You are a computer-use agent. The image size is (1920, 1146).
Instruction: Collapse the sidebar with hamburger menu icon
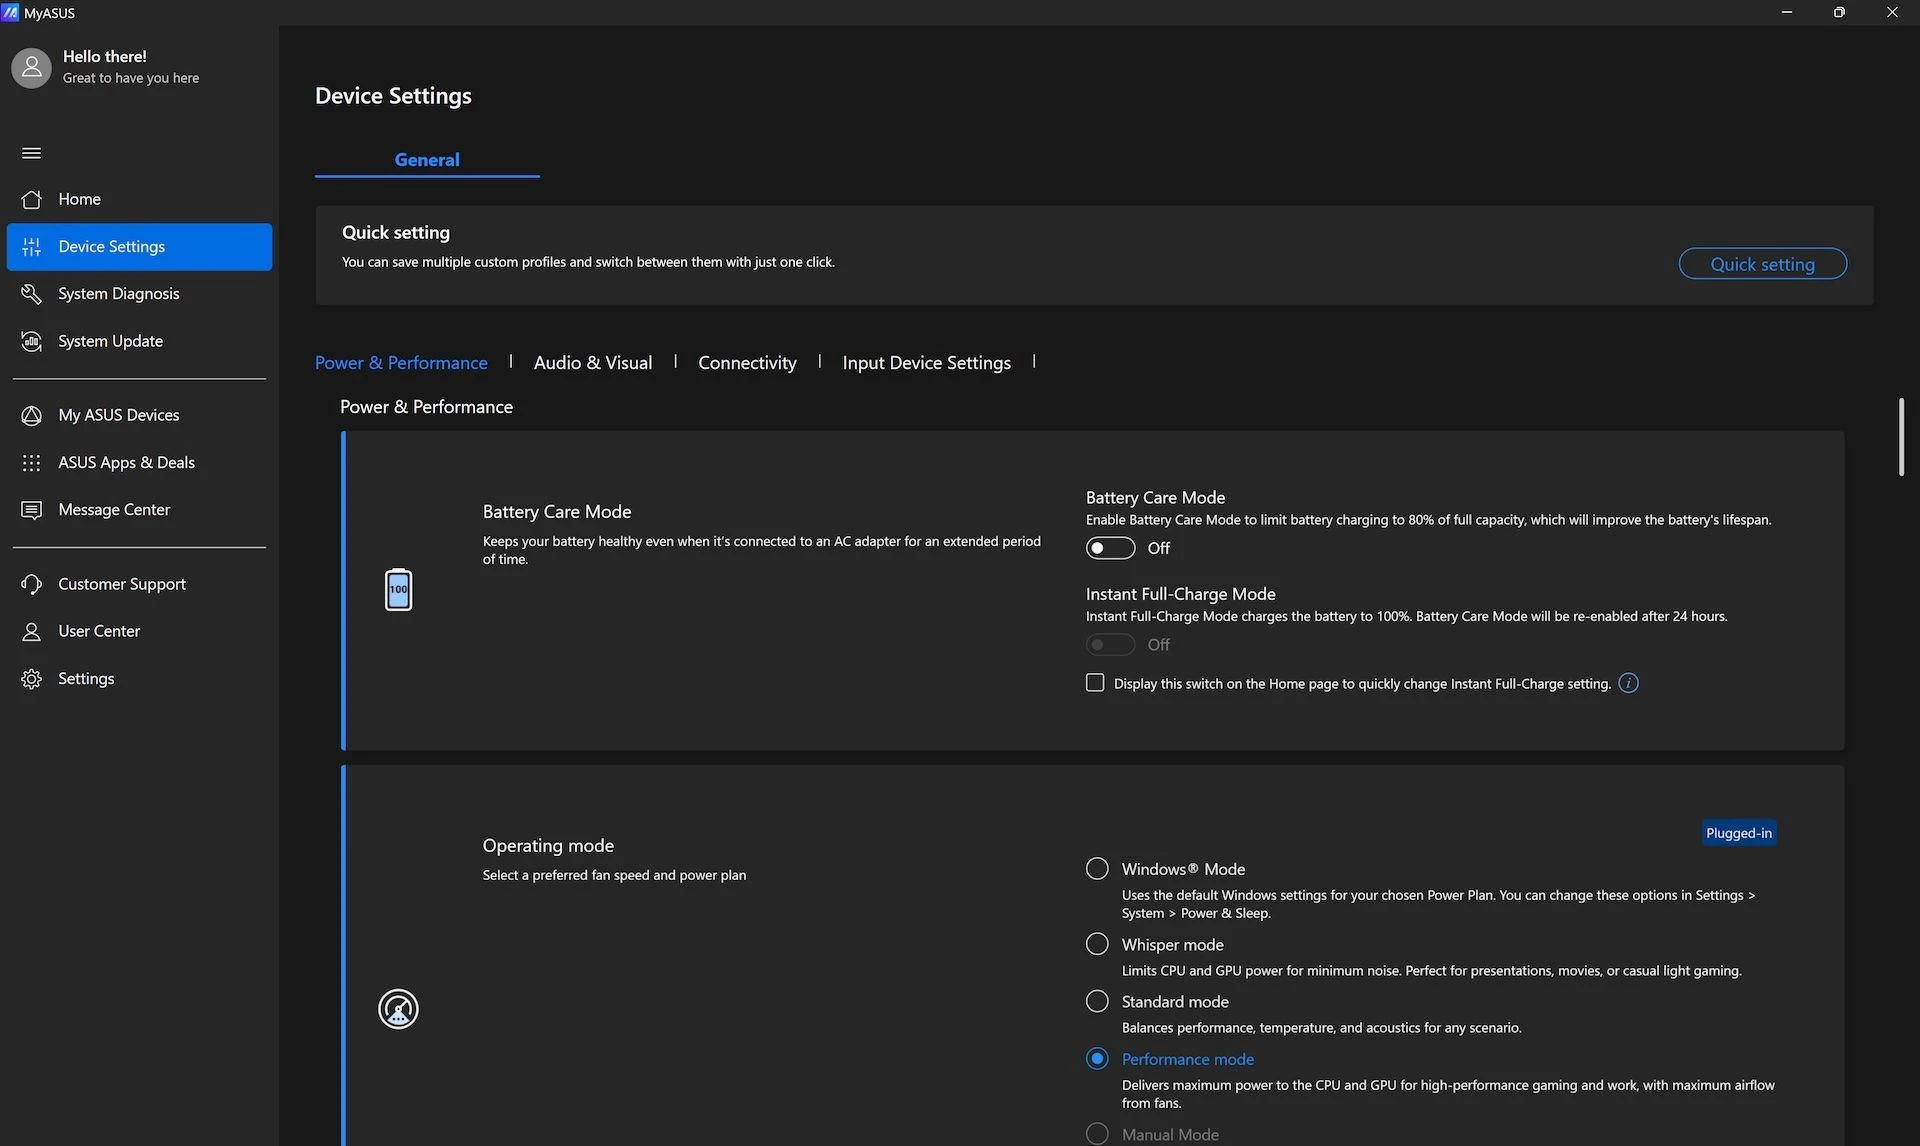[31, 153]
